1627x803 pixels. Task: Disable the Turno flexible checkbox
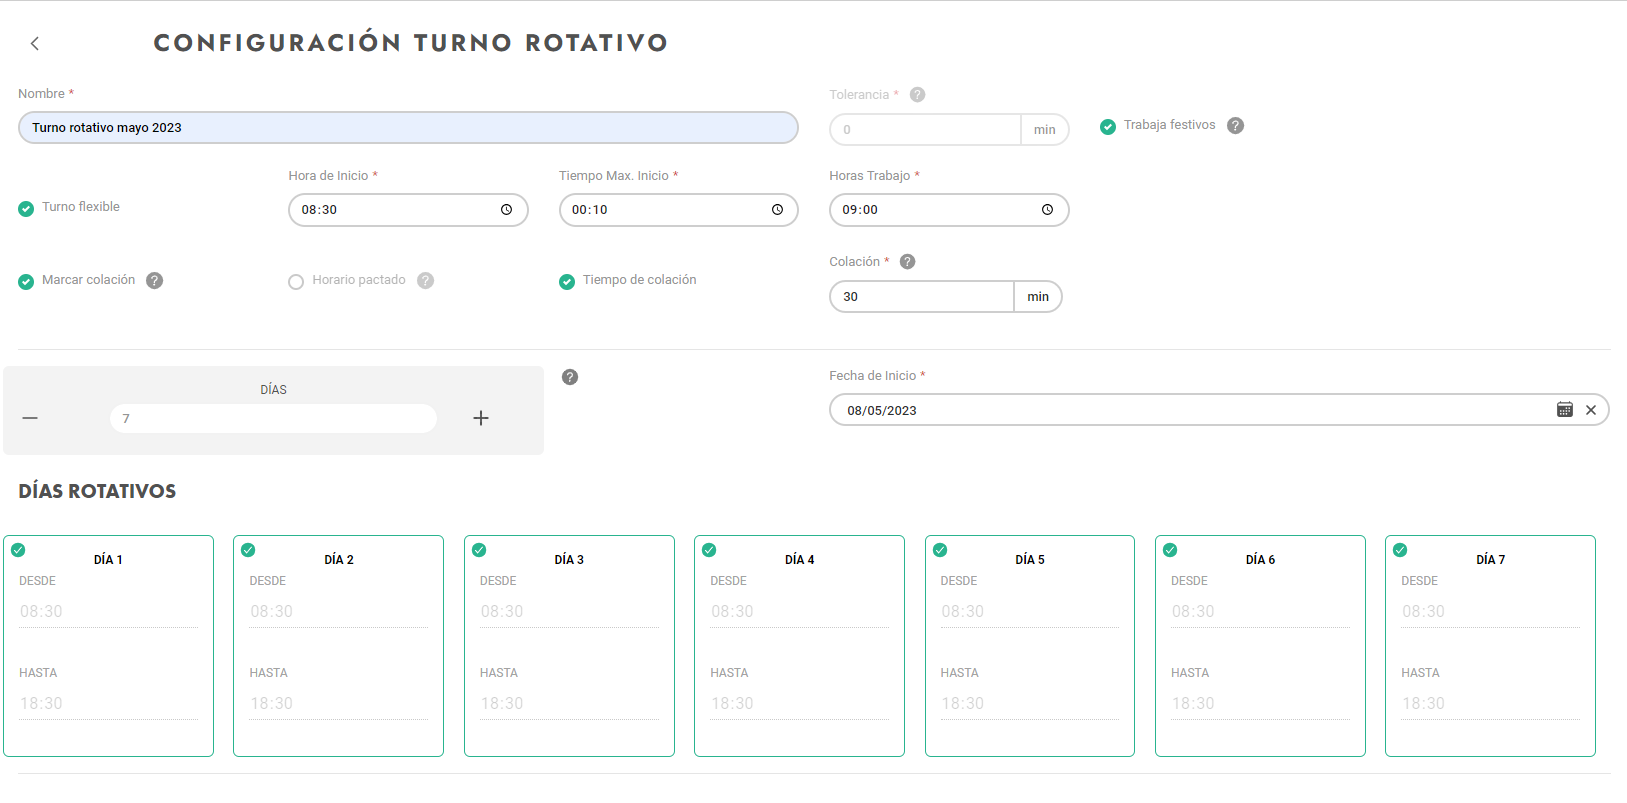pyautogui.click(x=26, y=209)
